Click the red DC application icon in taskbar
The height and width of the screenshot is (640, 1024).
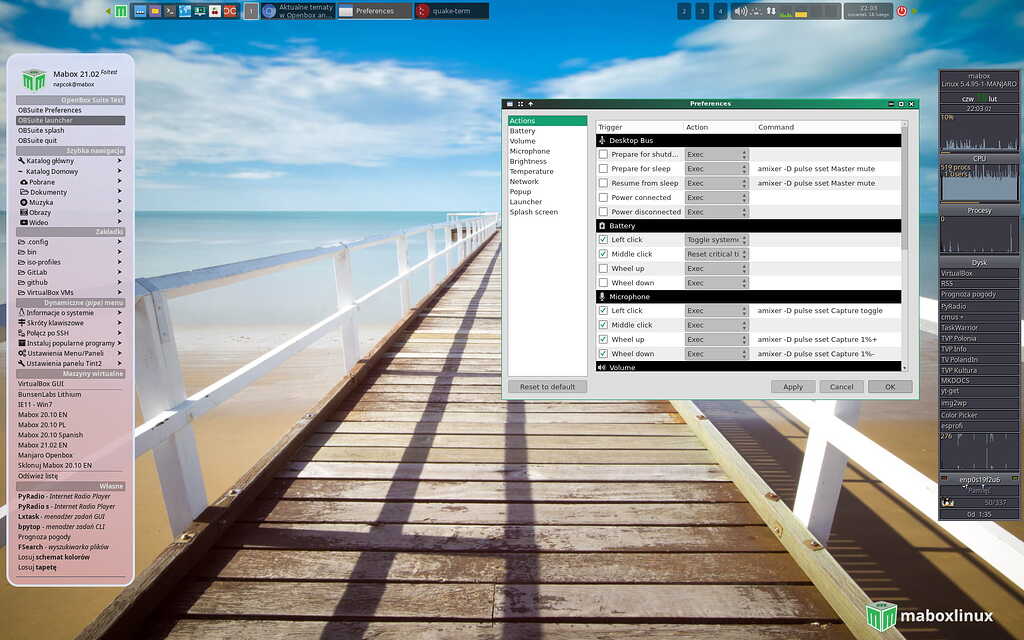[x=230, y=11]
